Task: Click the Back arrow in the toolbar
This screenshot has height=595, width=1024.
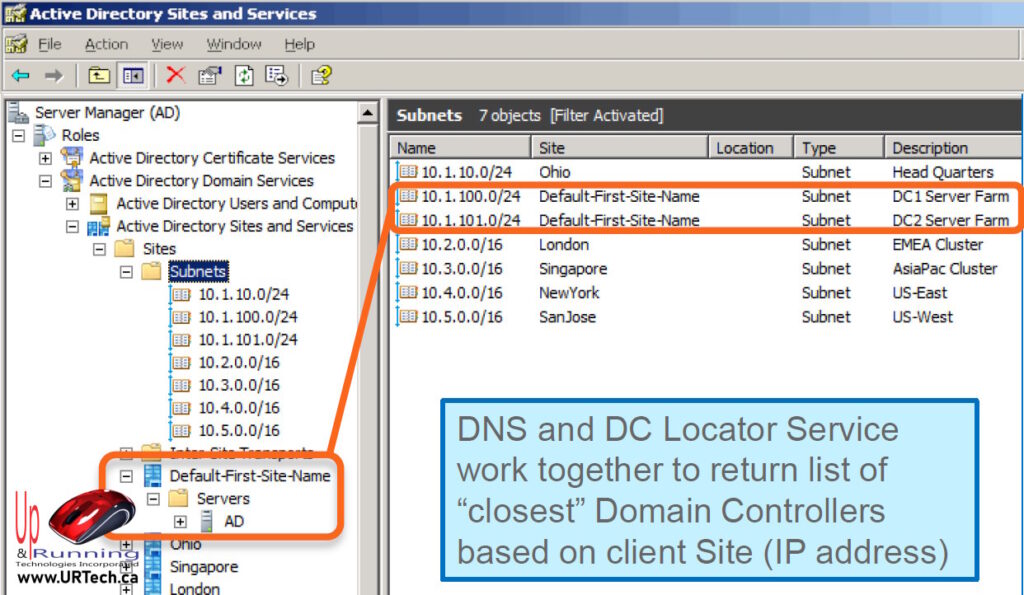Action: [20, 76]
